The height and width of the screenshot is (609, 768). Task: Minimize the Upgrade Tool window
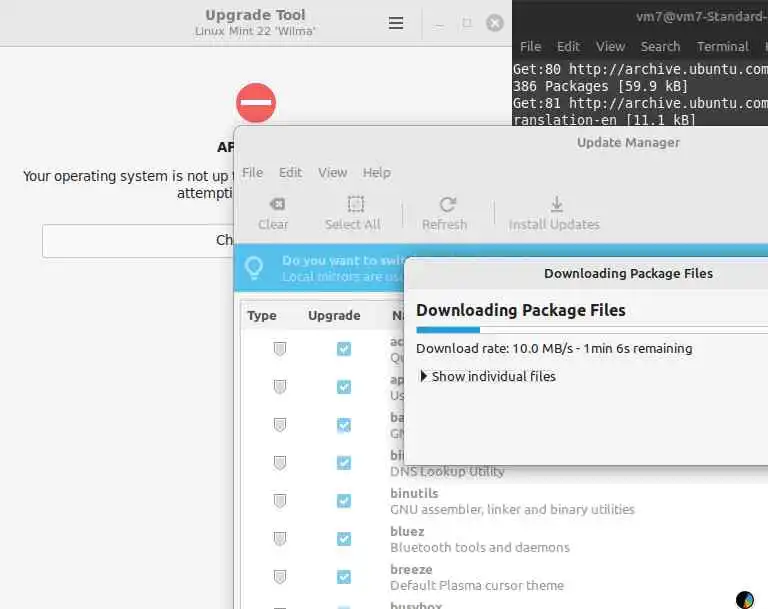click(x=439, y=24)
